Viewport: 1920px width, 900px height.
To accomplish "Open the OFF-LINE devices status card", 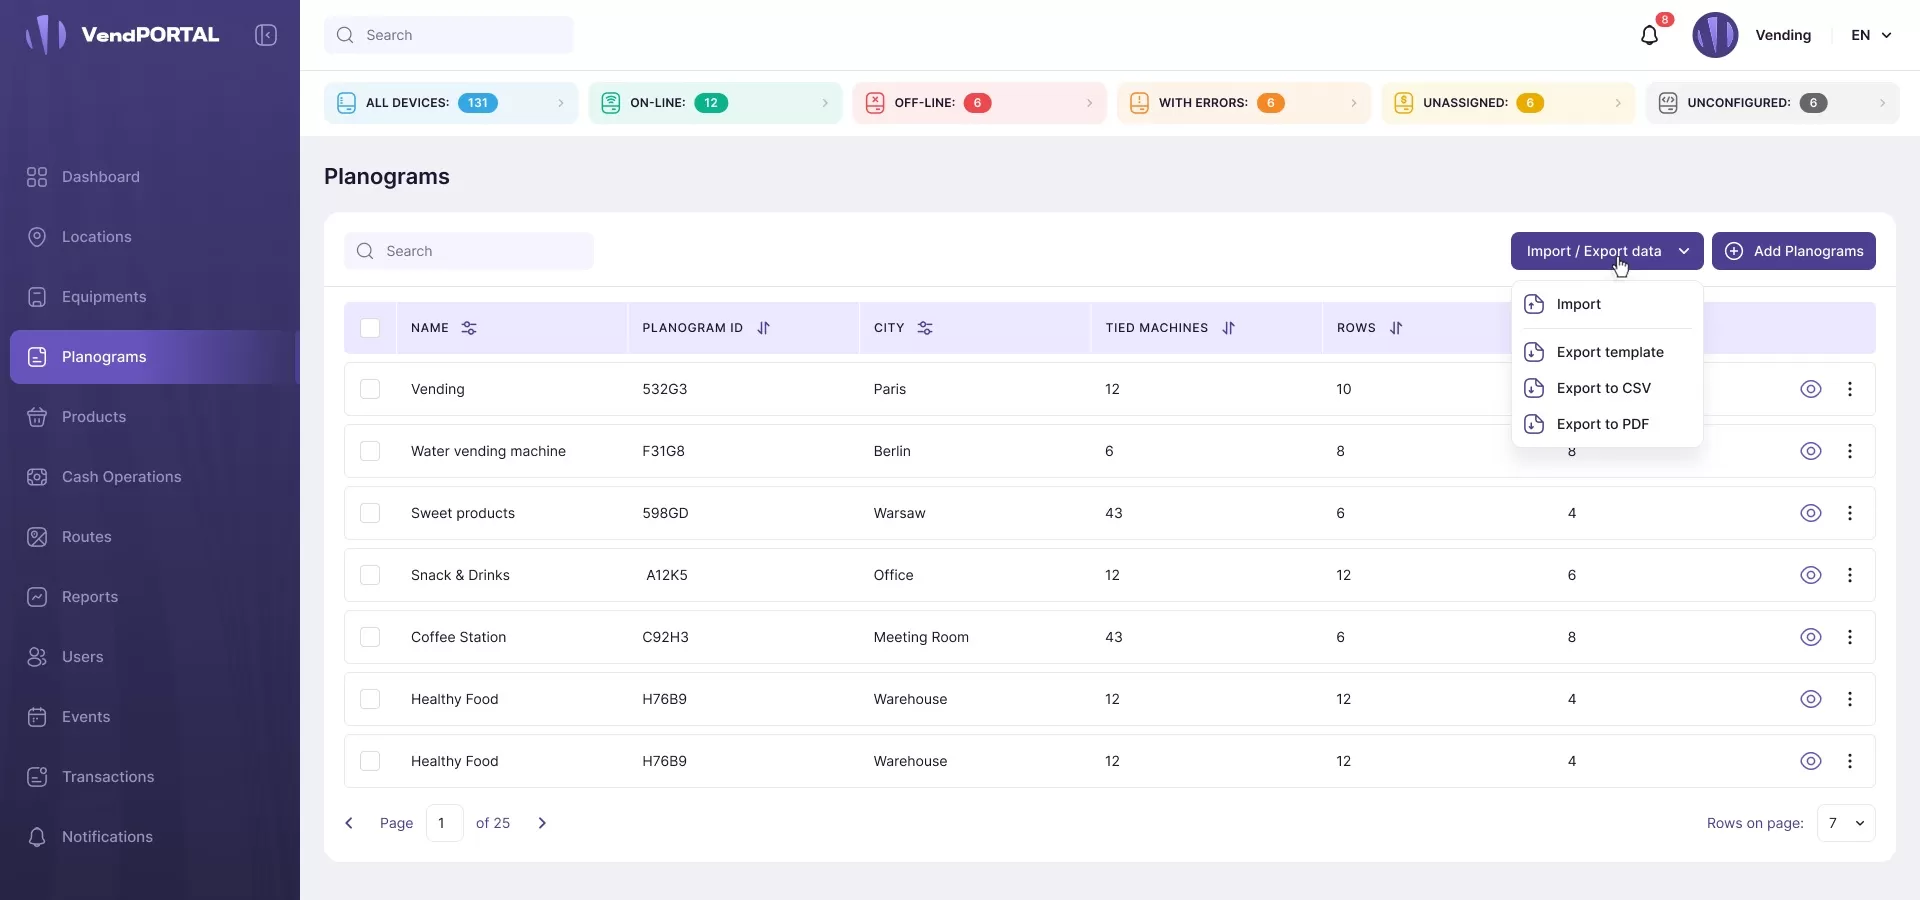I will tap(979, 103).
